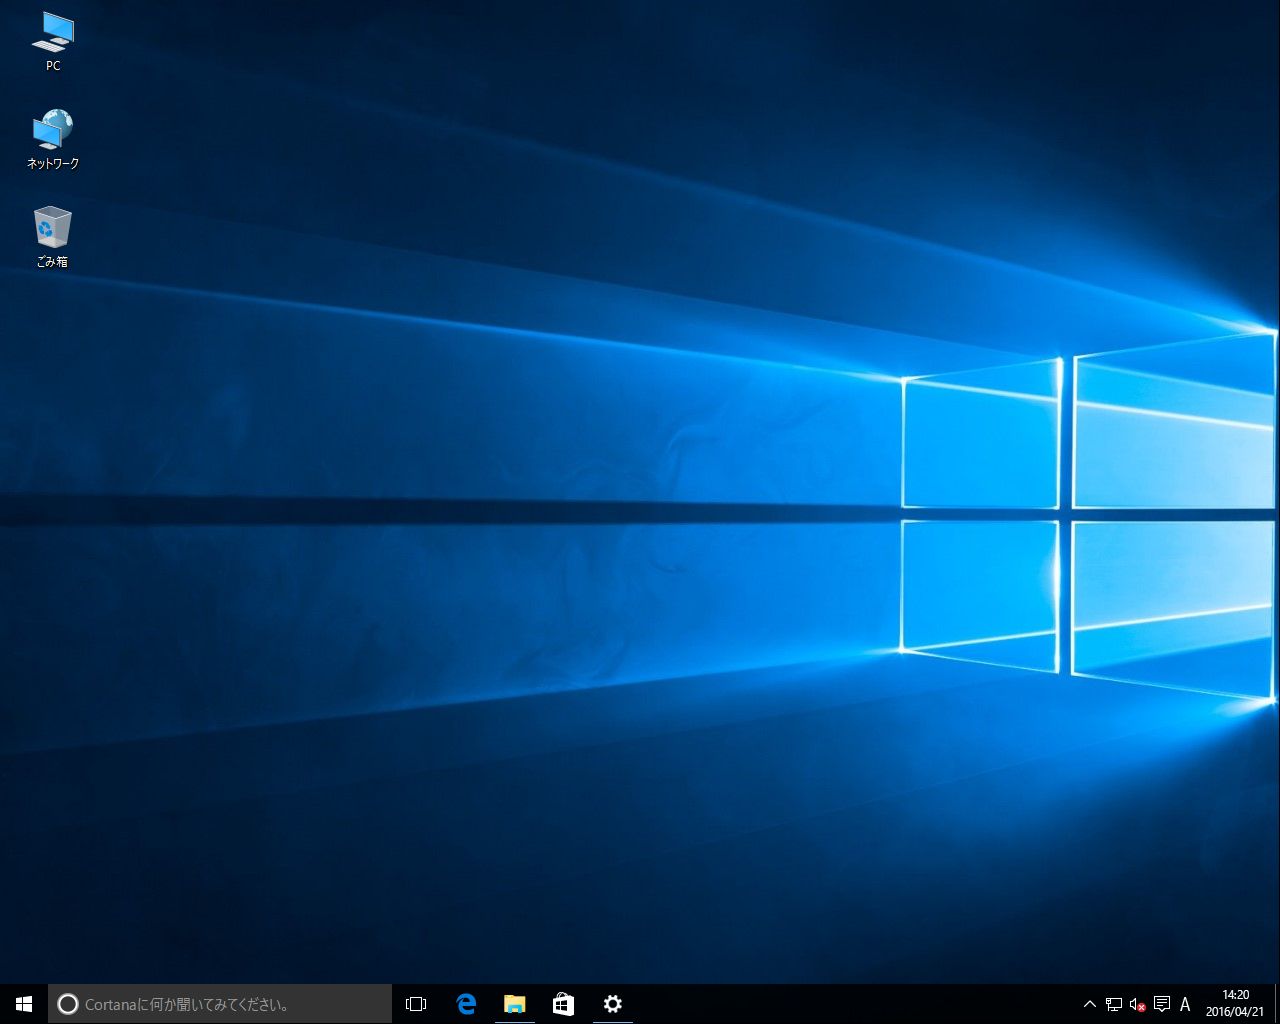Click the Cortana search field
The height and width of the screenshot is (1024, 1280).
(220, 1004)
